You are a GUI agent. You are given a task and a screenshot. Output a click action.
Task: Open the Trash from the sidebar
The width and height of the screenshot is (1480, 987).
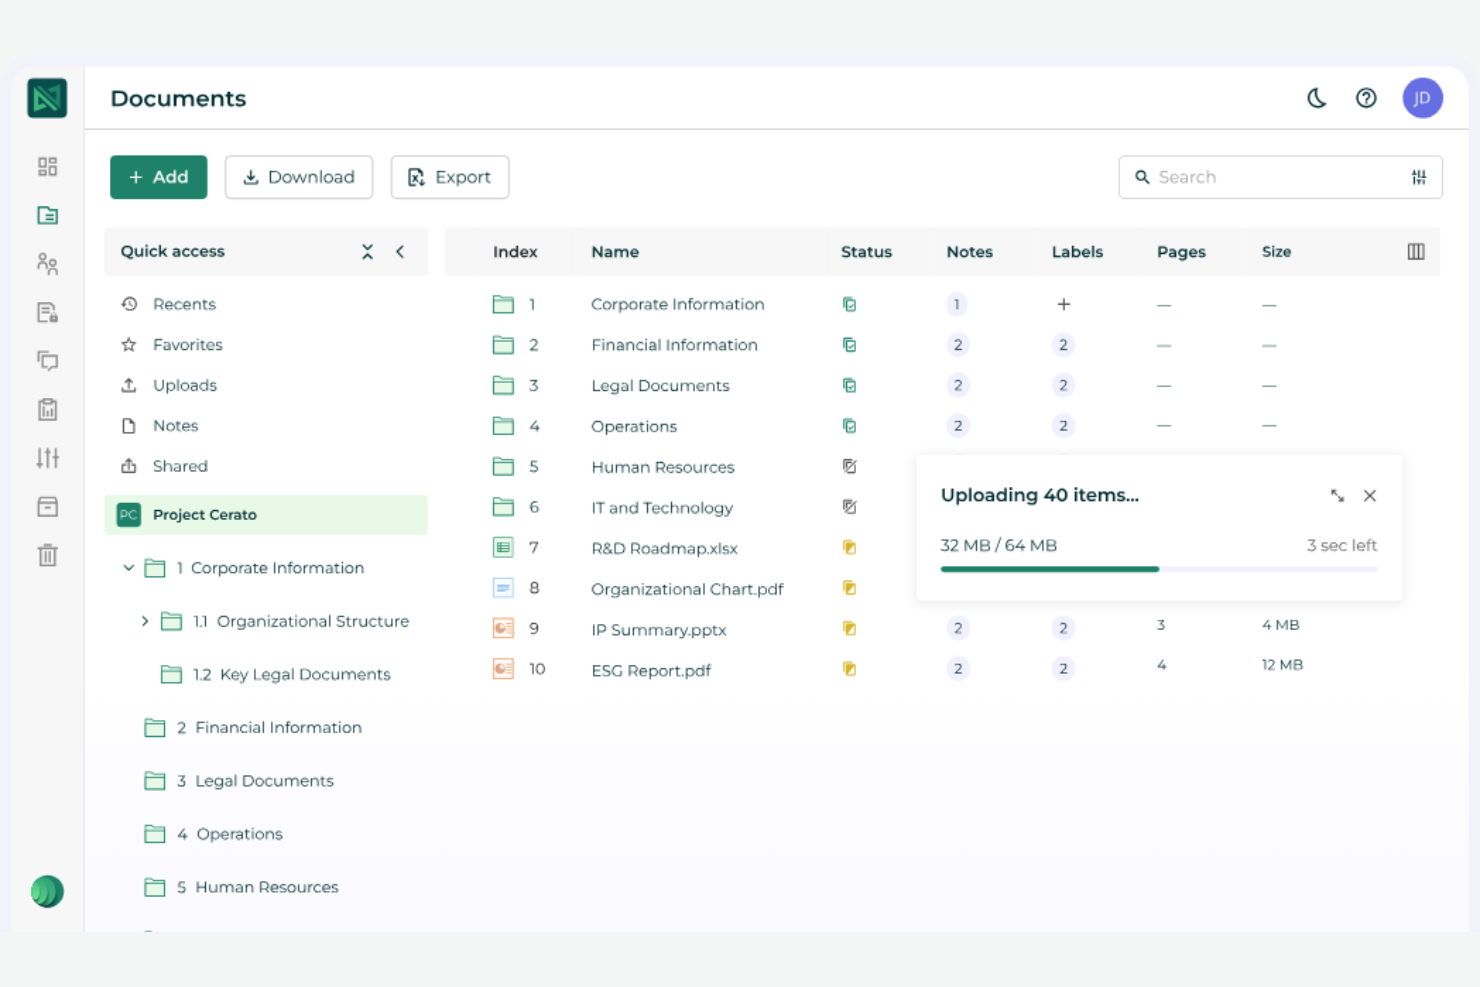coord(47,555)
